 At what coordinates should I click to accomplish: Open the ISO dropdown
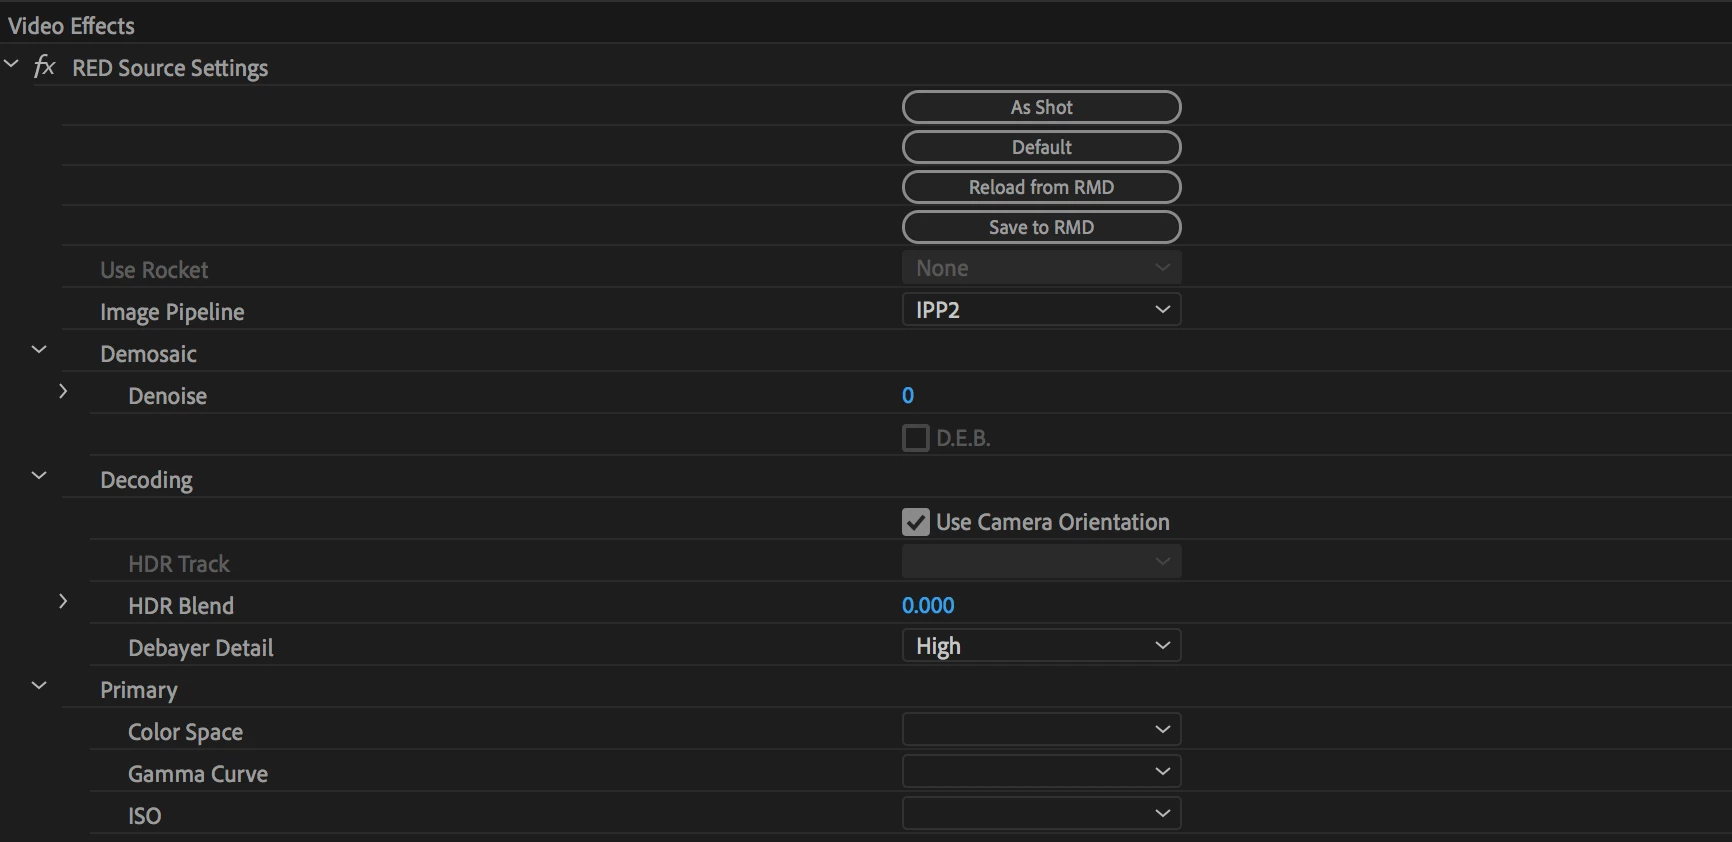(1041, 814)
